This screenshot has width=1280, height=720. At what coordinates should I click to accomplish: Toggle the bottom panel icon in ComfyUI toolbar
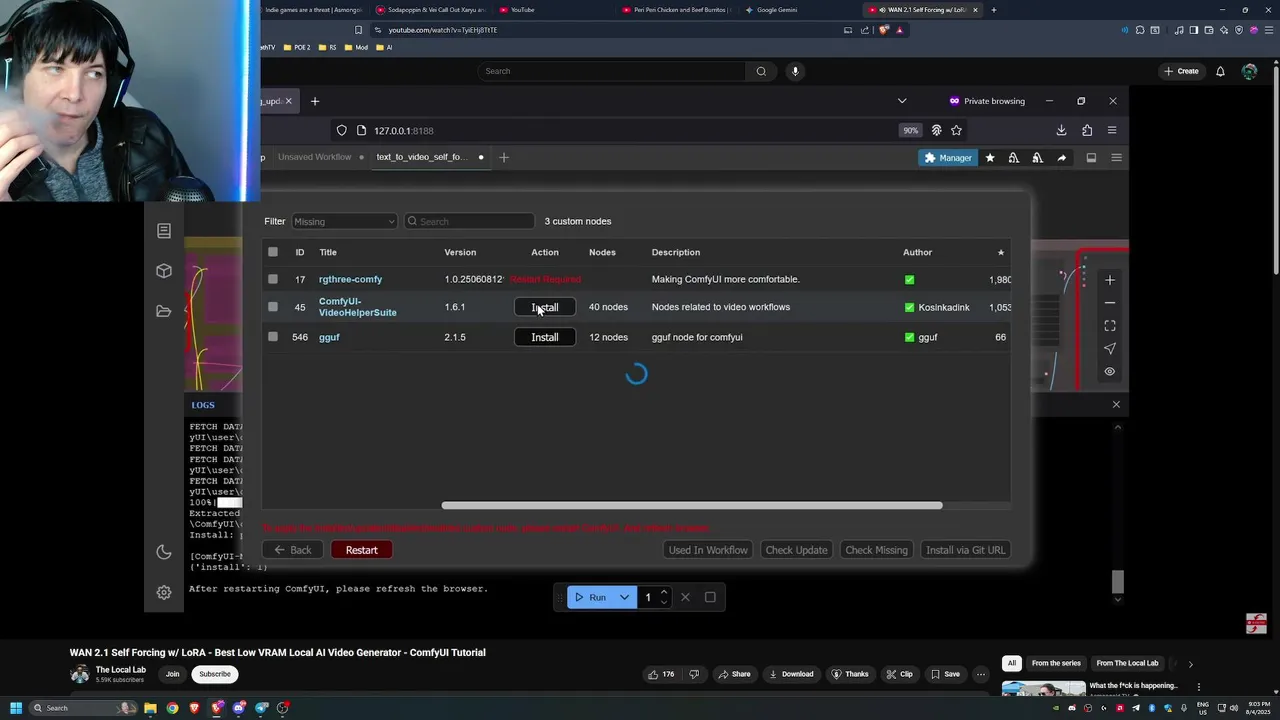tap(1091, 158)
